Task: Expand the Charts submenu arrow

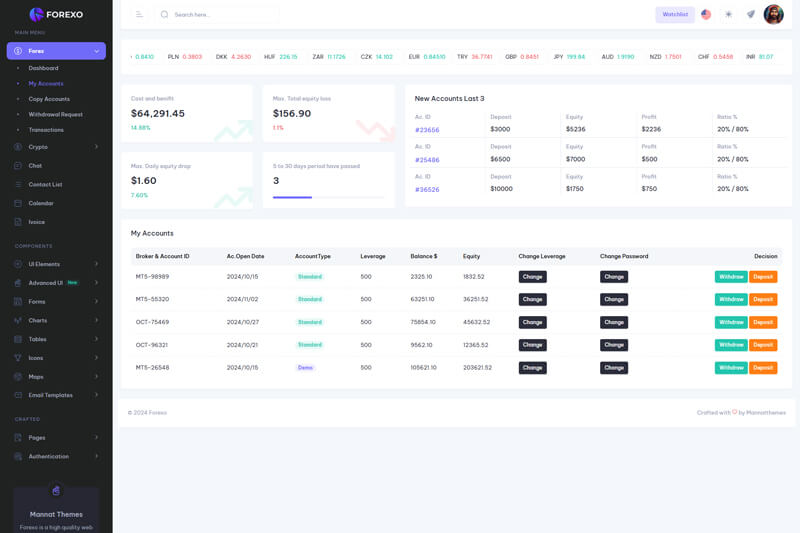Action: pos(96,320)
